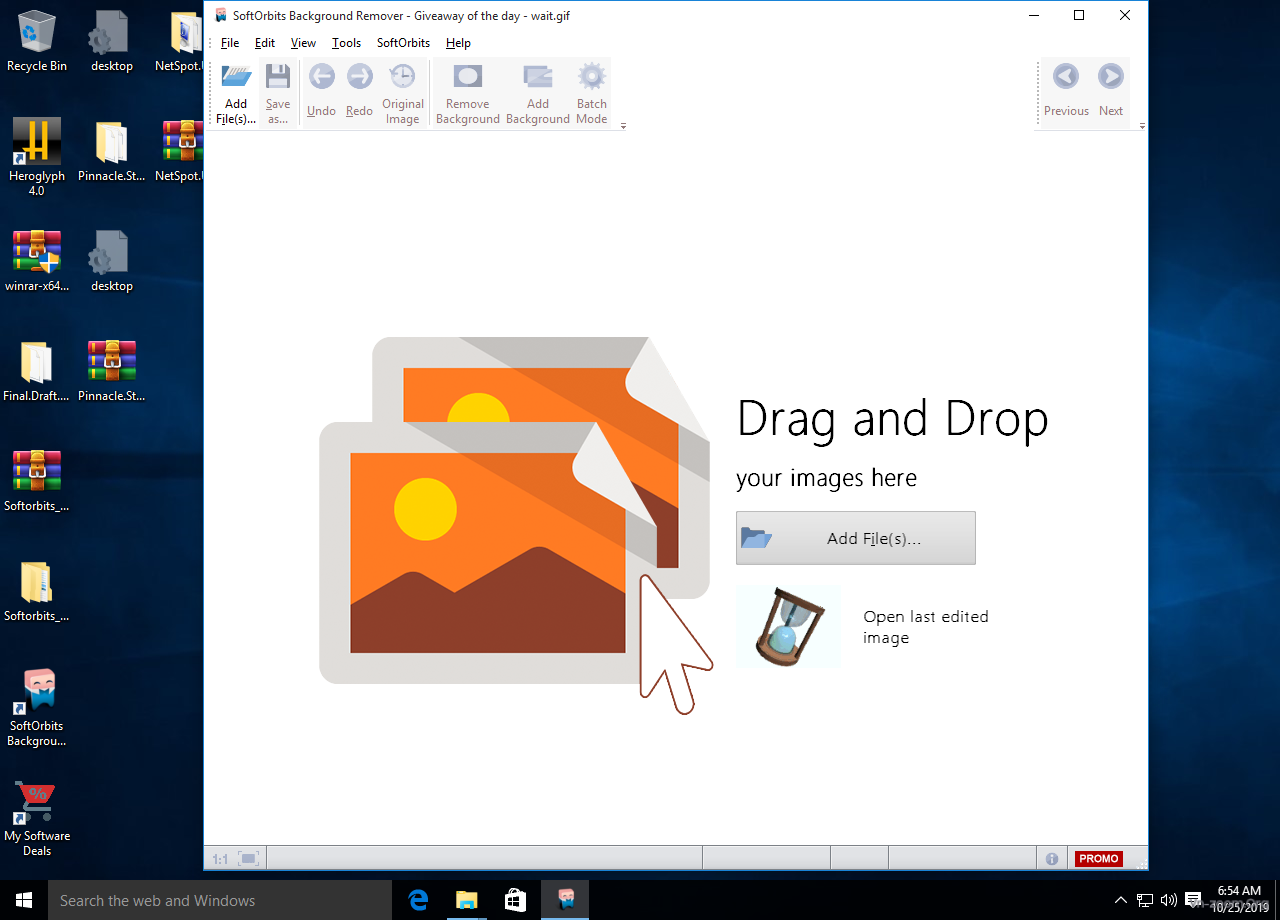Open the File menu
The image size is (1280, 920).
(230, 43)
